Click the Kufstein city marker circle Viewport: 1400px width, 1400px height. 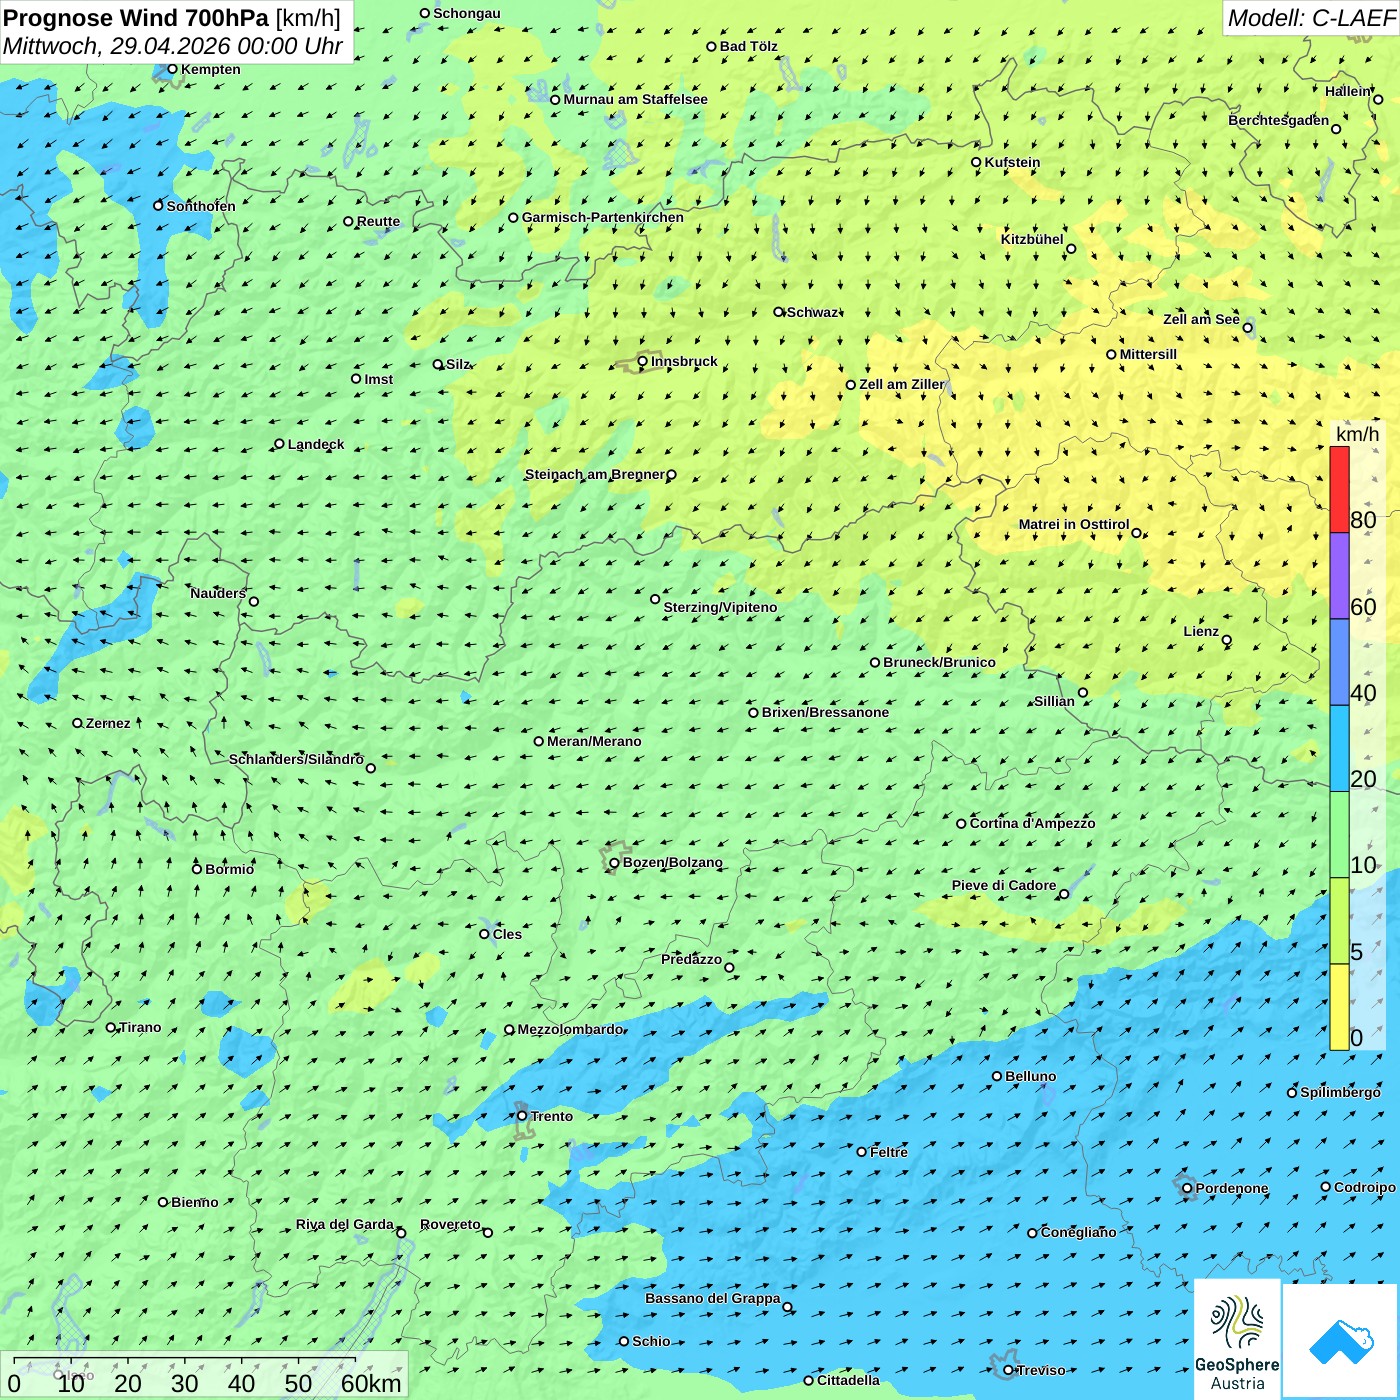pyautogui.click(x=977, y=162)
